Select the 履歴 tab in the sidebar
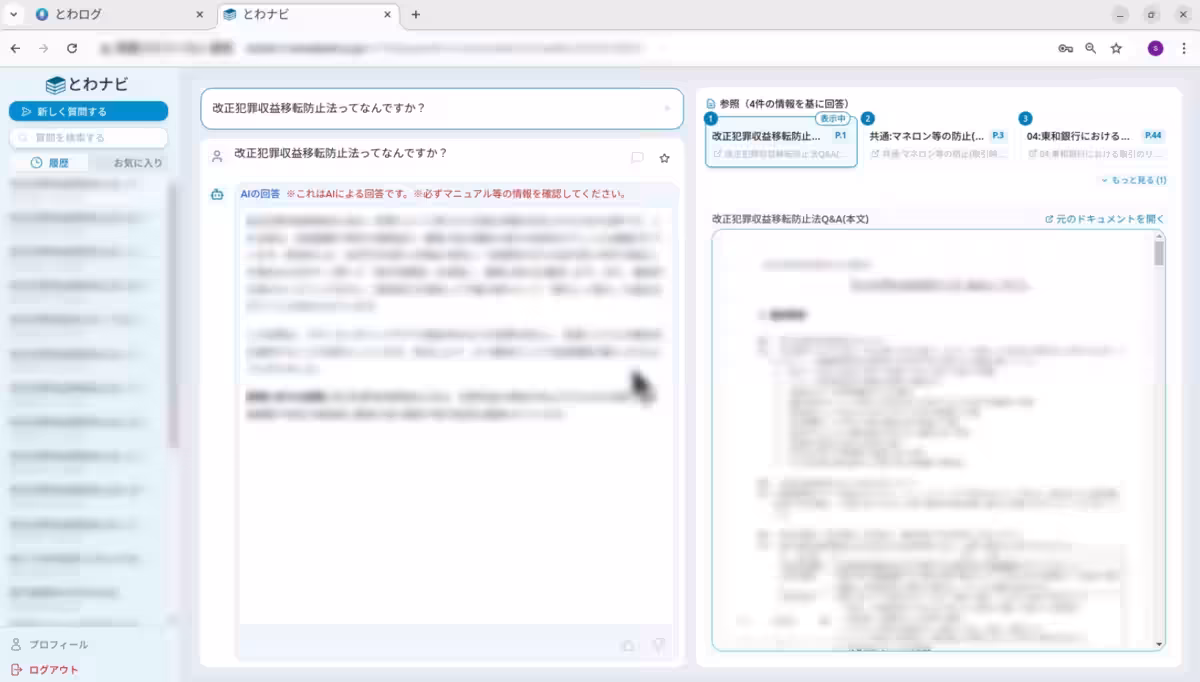1200x682 pixels. [50, 162]
